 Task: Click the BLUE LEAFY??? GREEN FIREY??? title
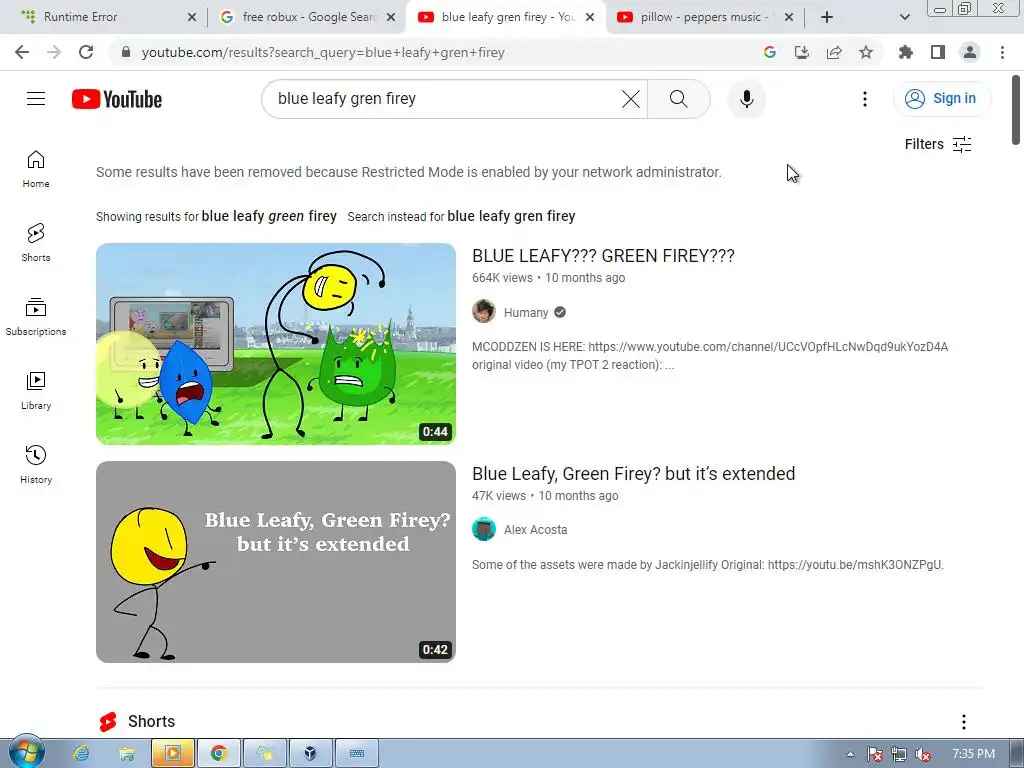click(x=603, y=256)
